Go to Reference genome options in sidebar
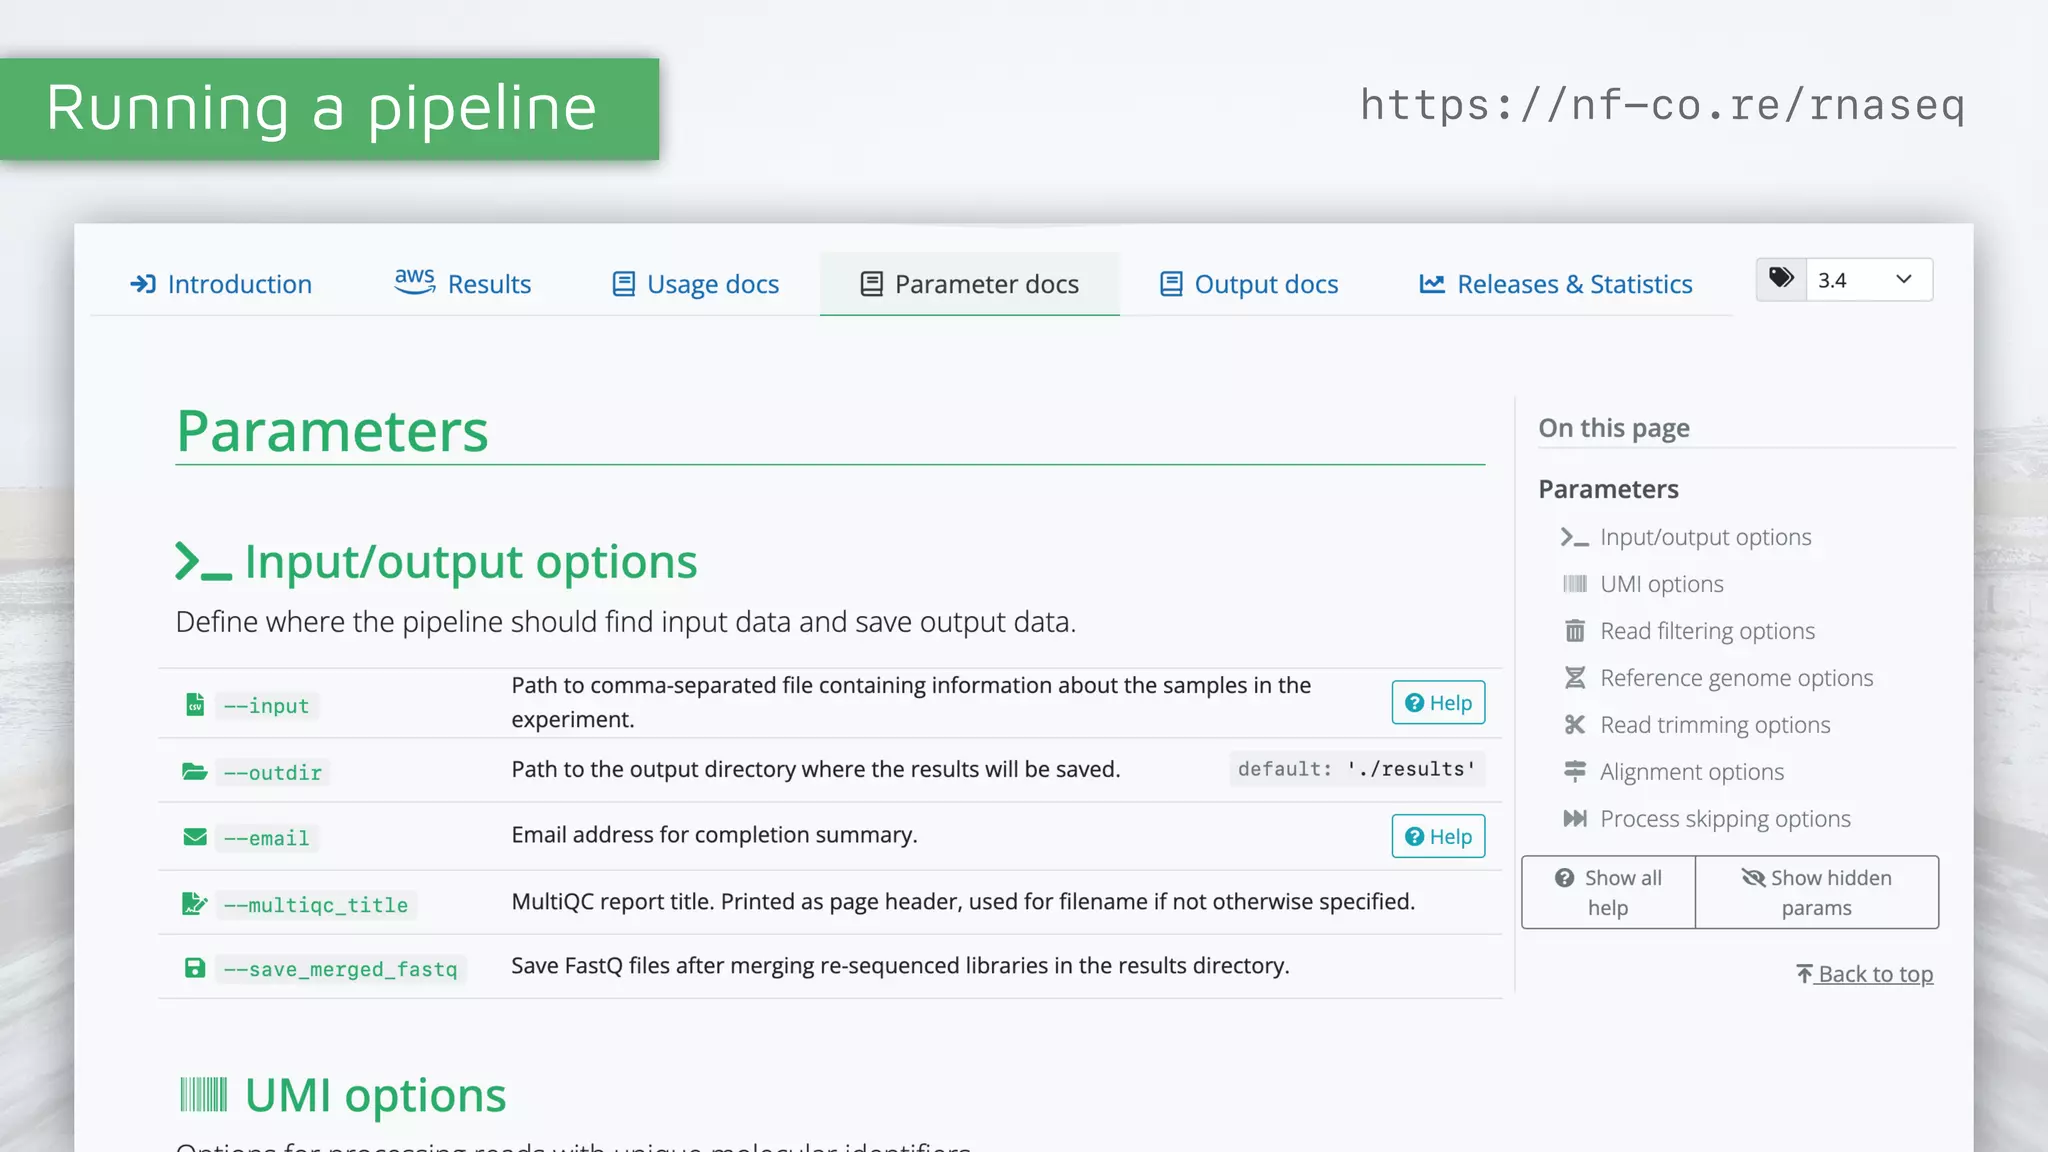The width and height of the screenshot is (2048, 1152). [1736, 678]
